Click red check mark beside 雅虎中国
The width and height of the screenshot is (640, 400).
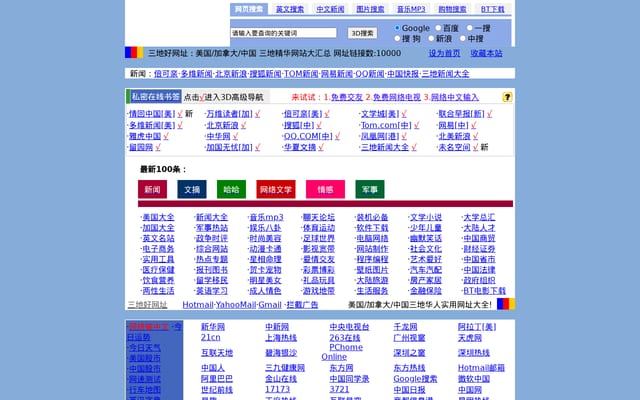pos(166,136)
